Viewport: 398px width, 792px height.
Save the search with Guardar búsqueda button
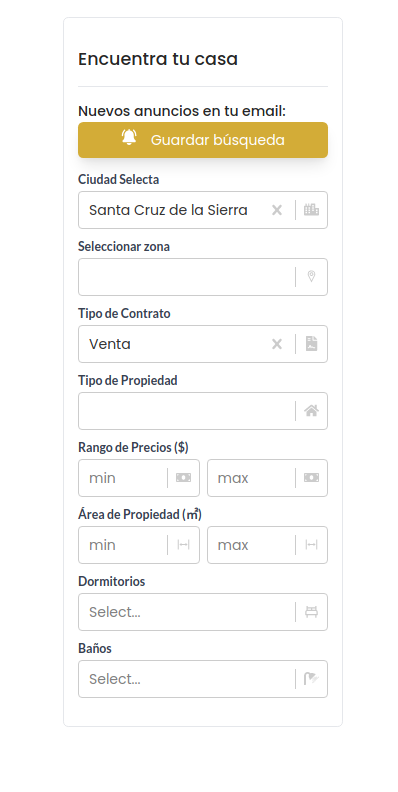pos(203,140)
